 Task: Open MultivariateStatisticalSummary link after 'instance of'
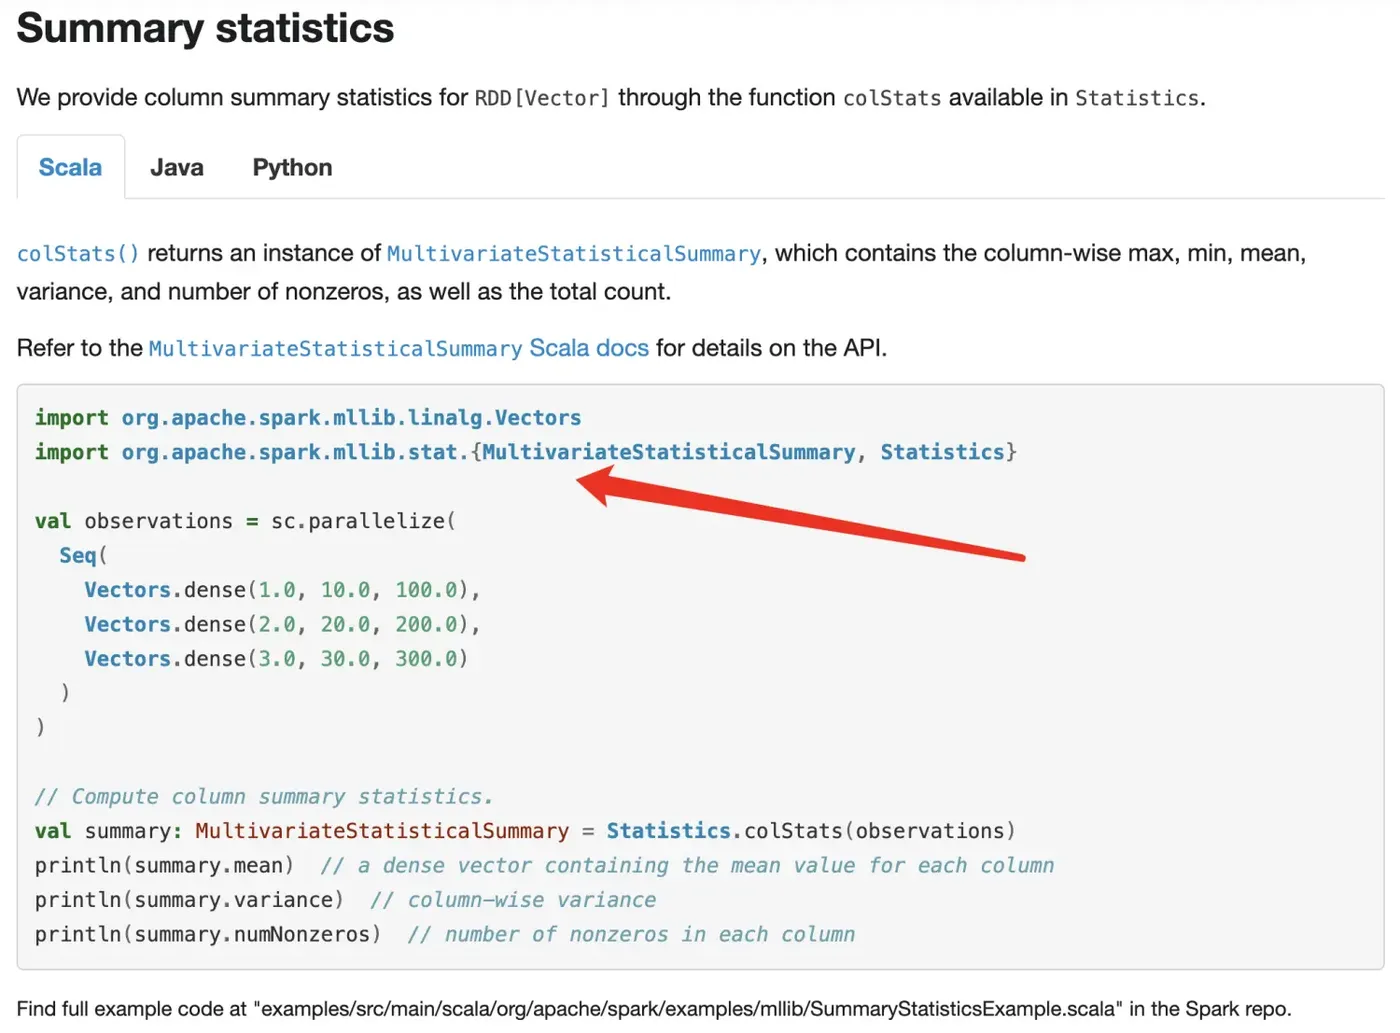573,254
